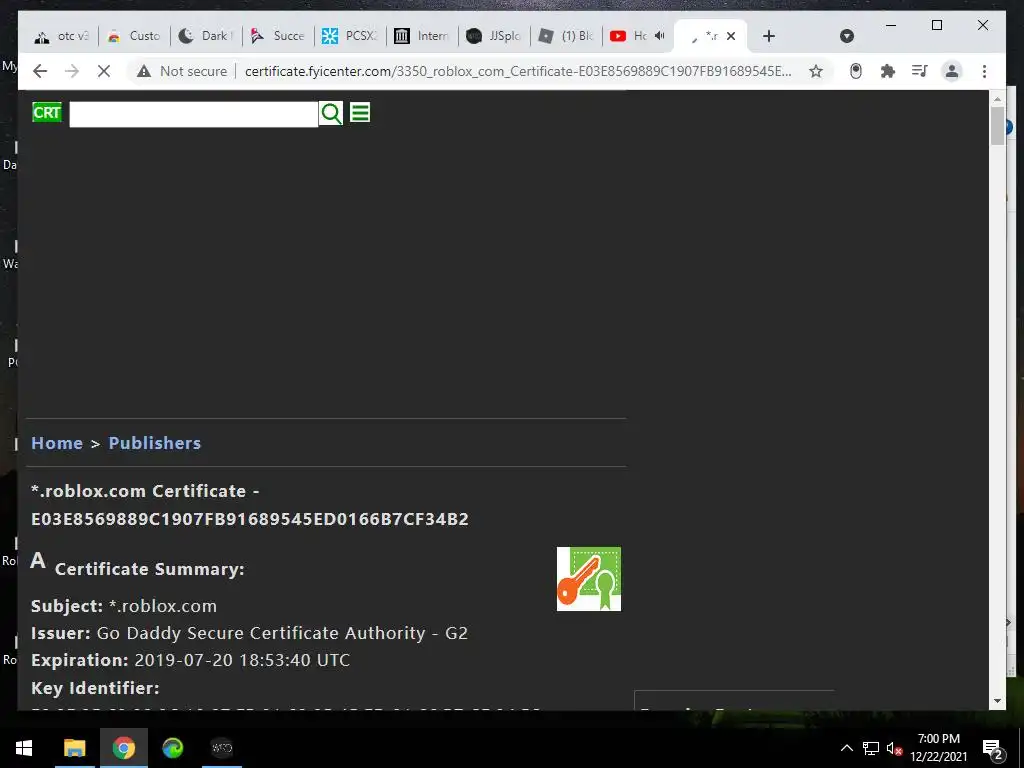The width and height of the screenshot is (1024, 768).
Task: Open the Chrome profile avatar
Action: pos(952,71)
